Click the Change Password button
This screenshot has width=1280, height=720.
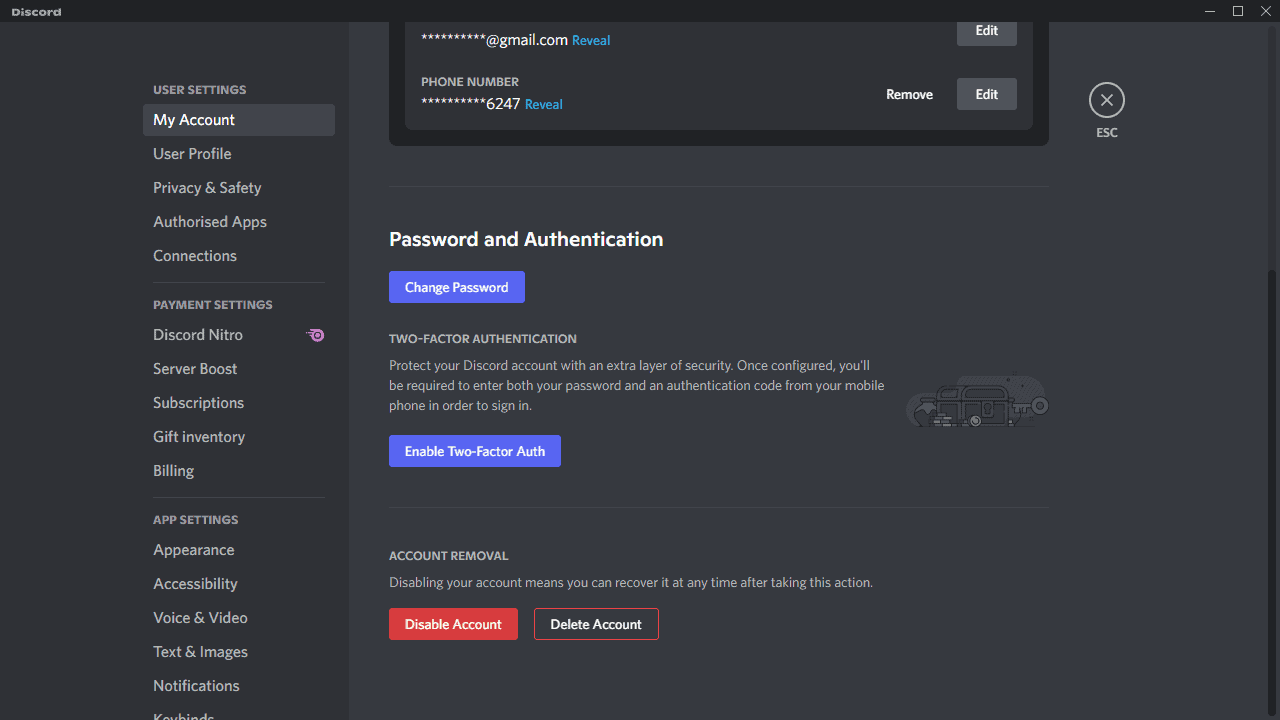pos(456,287)
